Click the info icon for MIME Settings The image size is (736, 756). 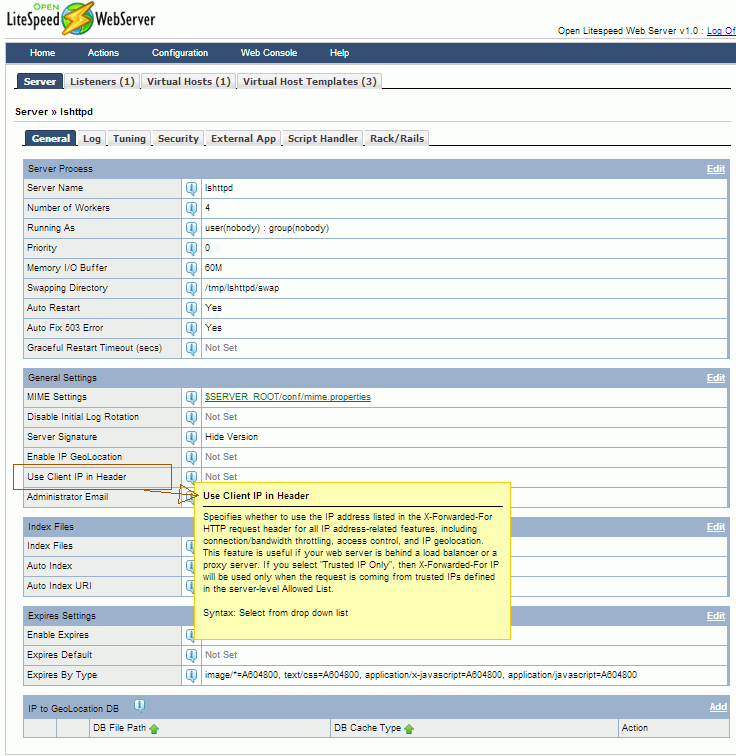pyautogui.click(x=191, y=397)
